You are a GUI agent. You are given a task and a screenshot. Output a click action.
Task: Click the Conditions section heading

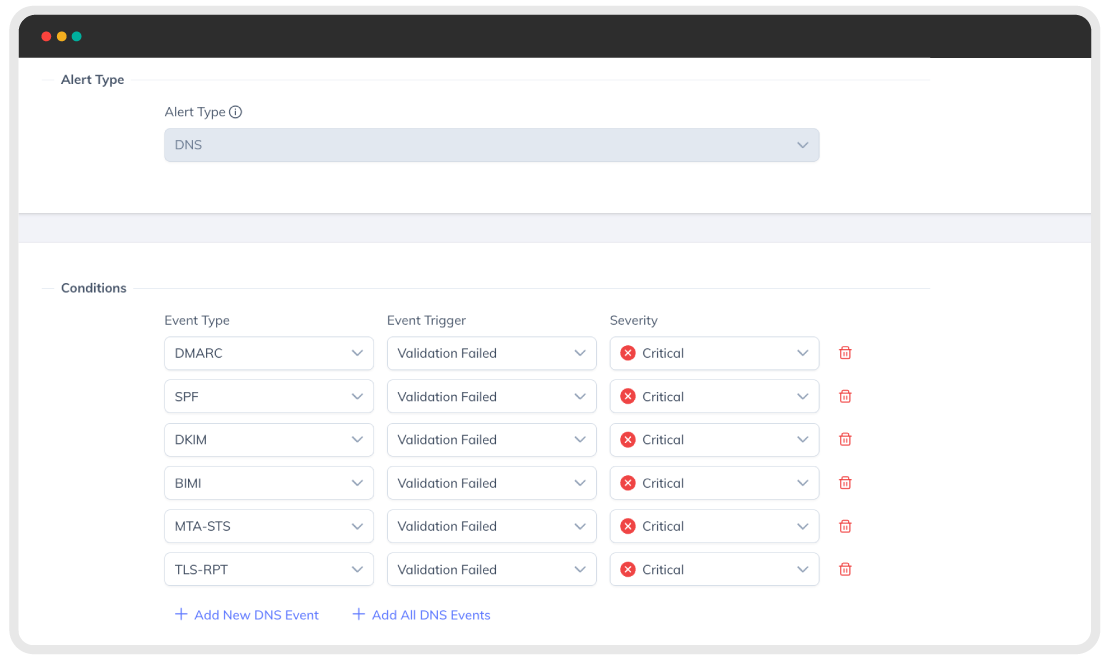click(x=93, y=288)
